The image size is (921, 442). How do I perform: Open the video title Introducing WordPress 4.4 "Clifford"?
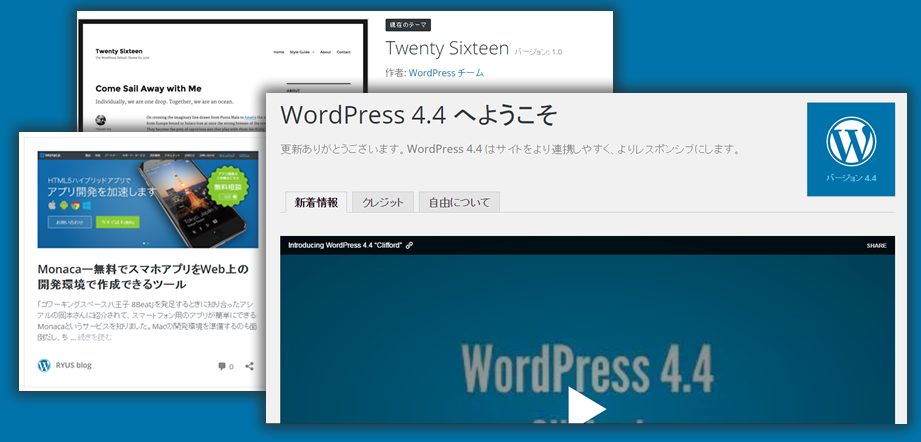[x=345, y=245]
